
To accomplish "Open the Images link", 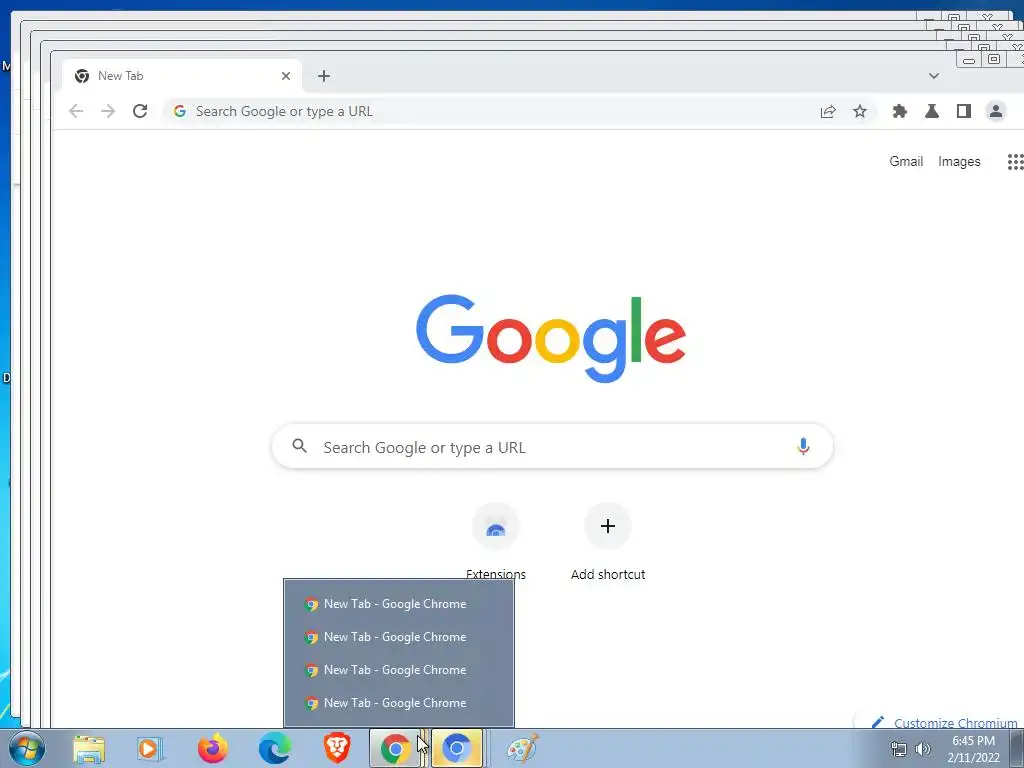I will pyautogui.click(x=959, y=161).
